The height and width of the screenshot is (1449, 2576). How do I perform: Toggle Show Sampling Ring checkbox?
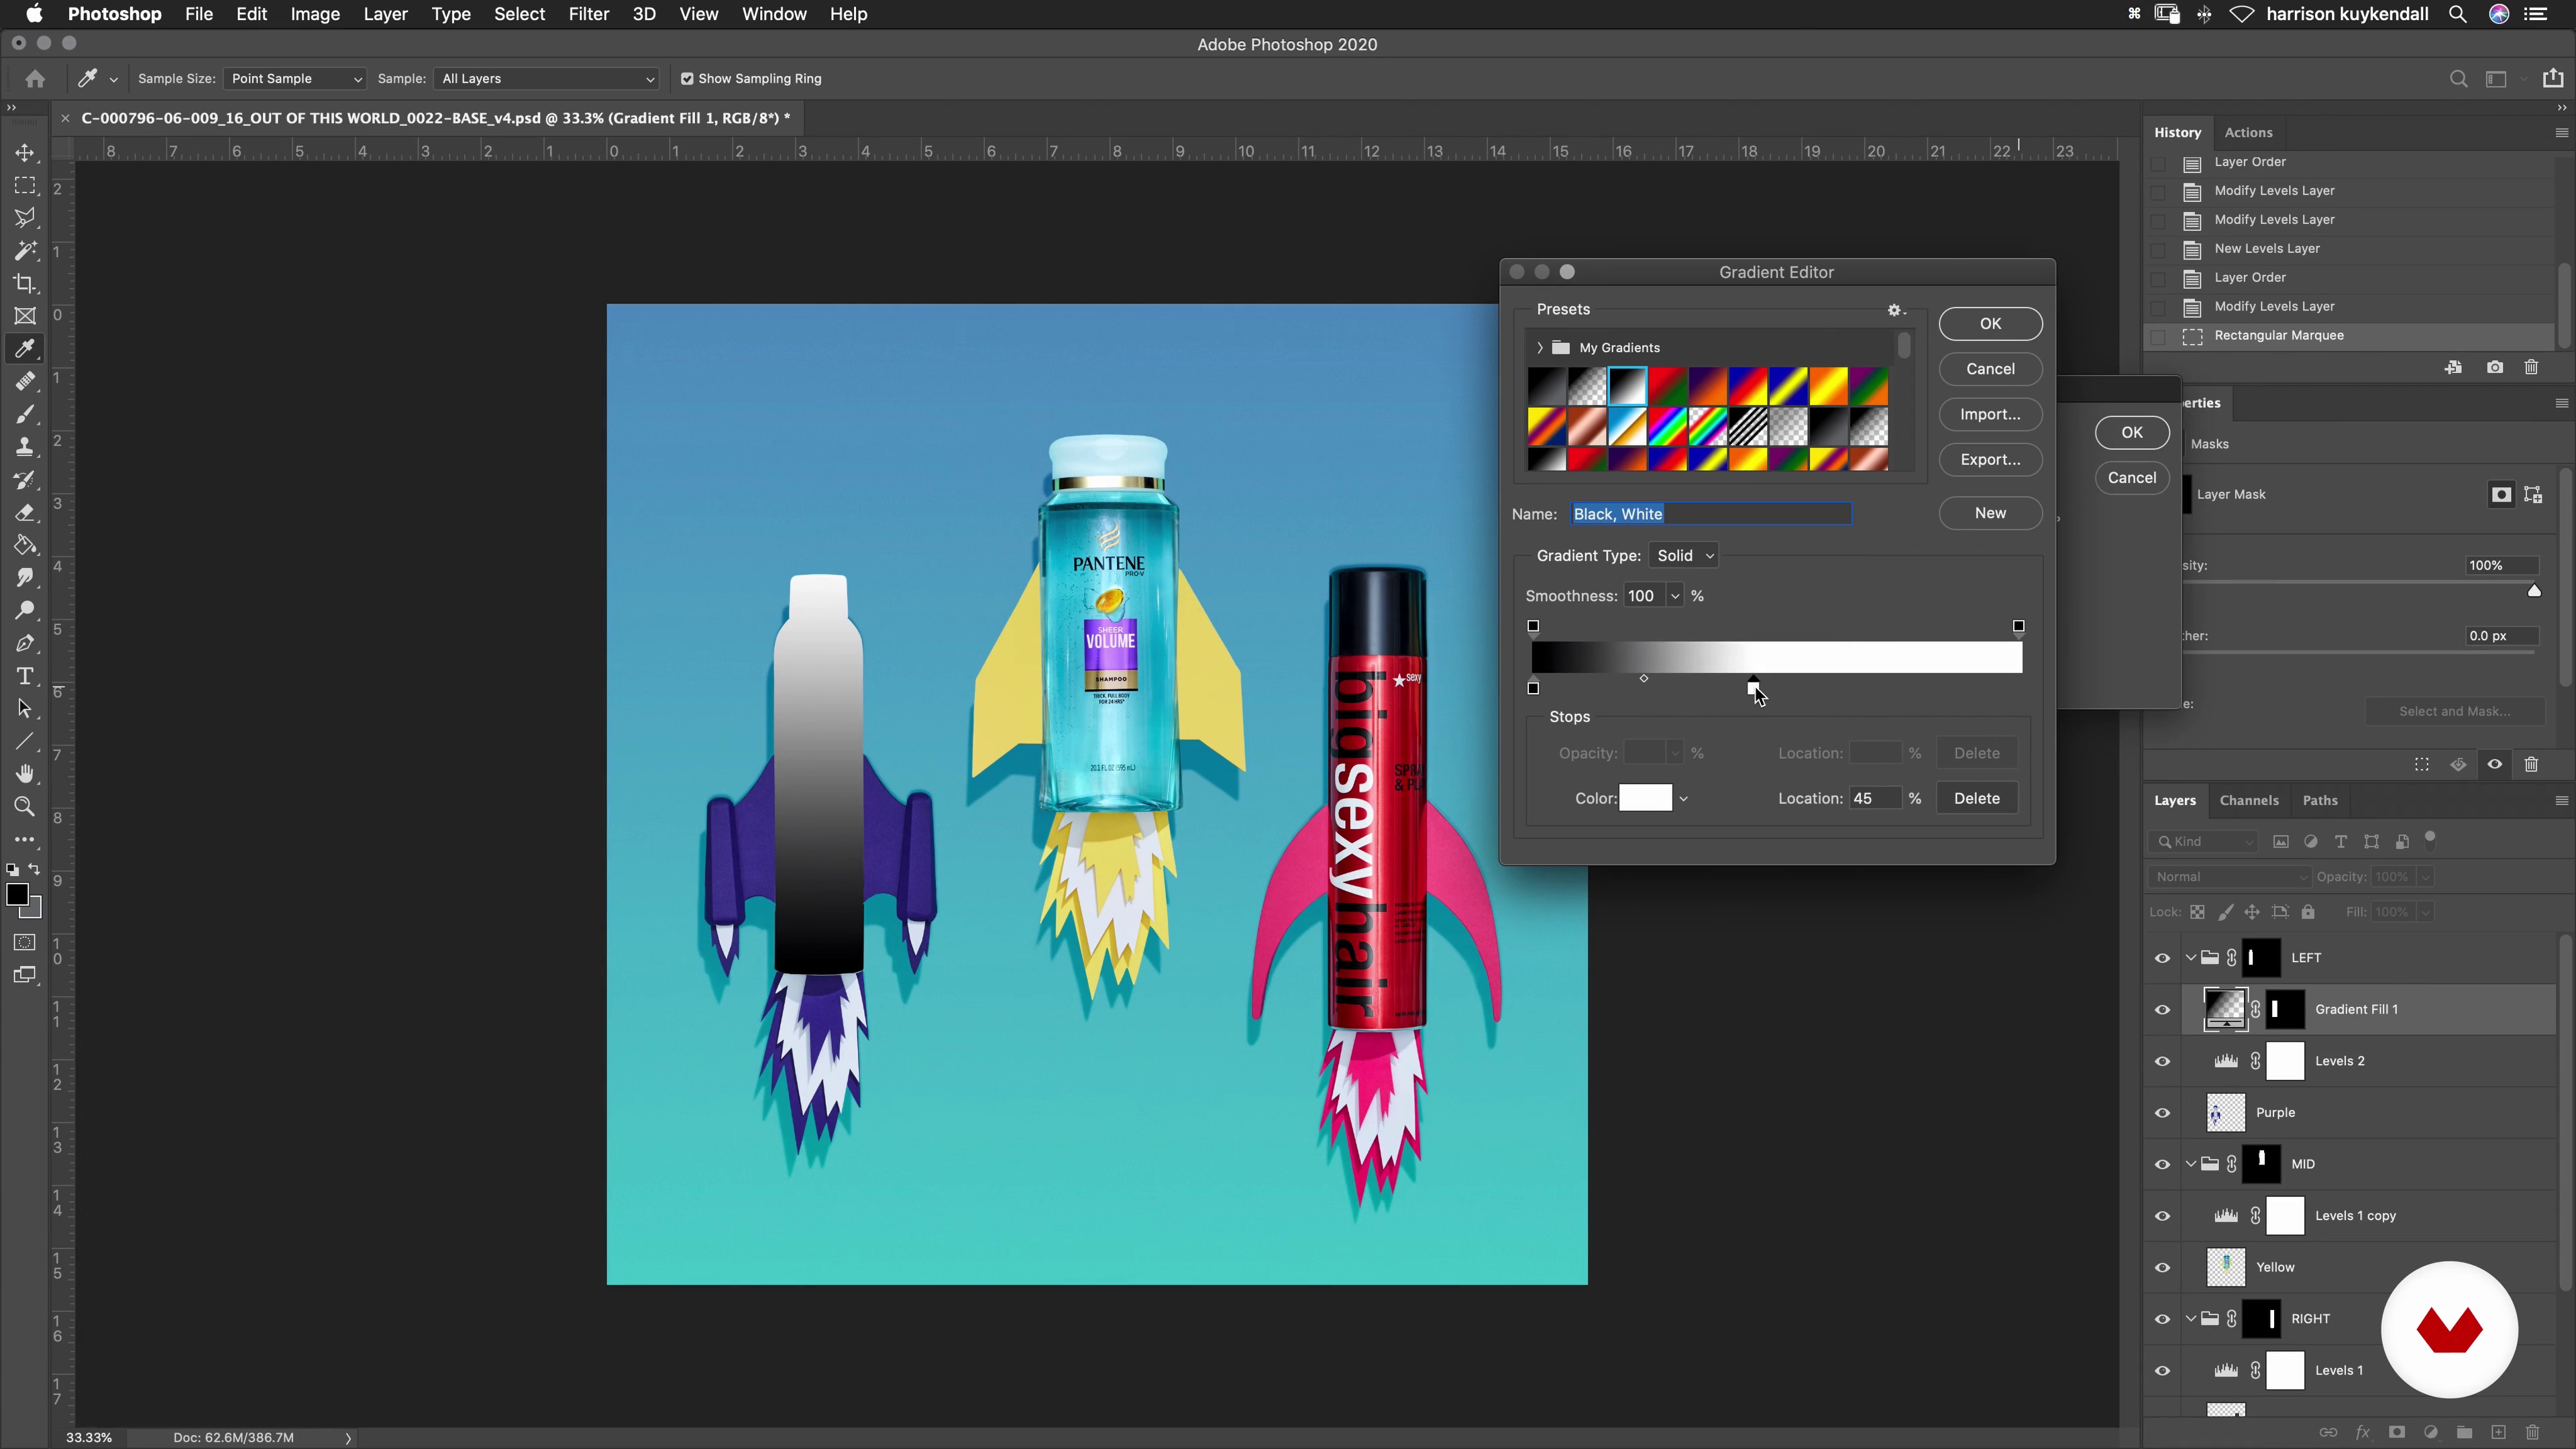(687, 79)
